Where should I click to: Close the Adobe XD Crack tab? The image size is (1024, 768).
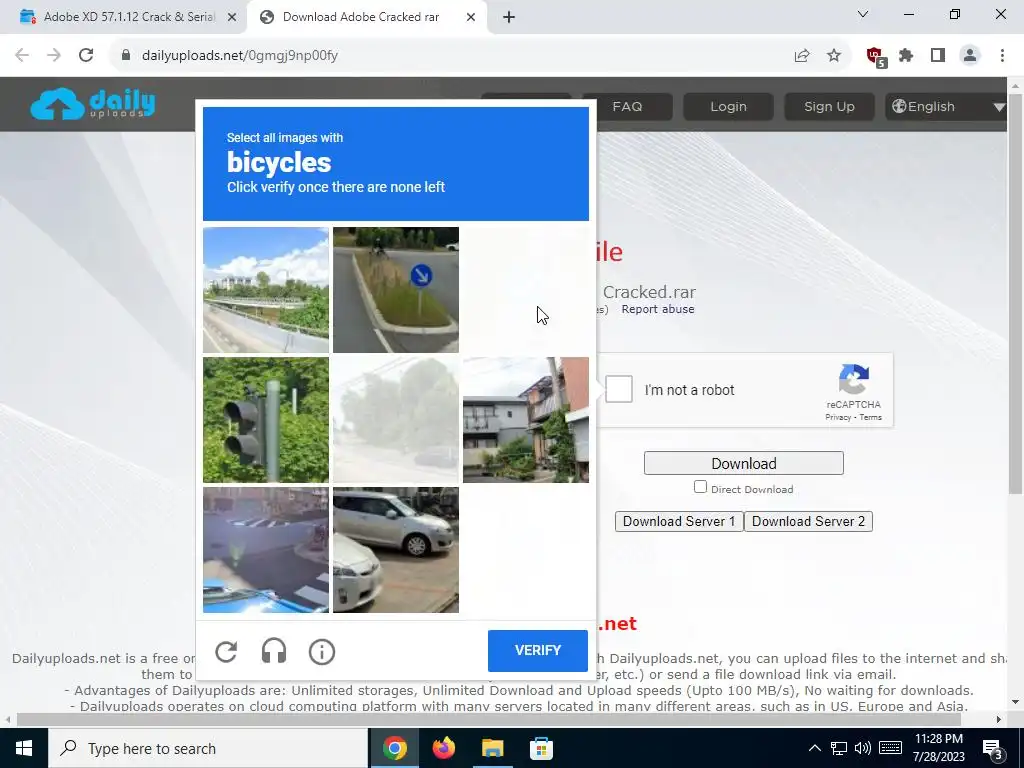232,17
